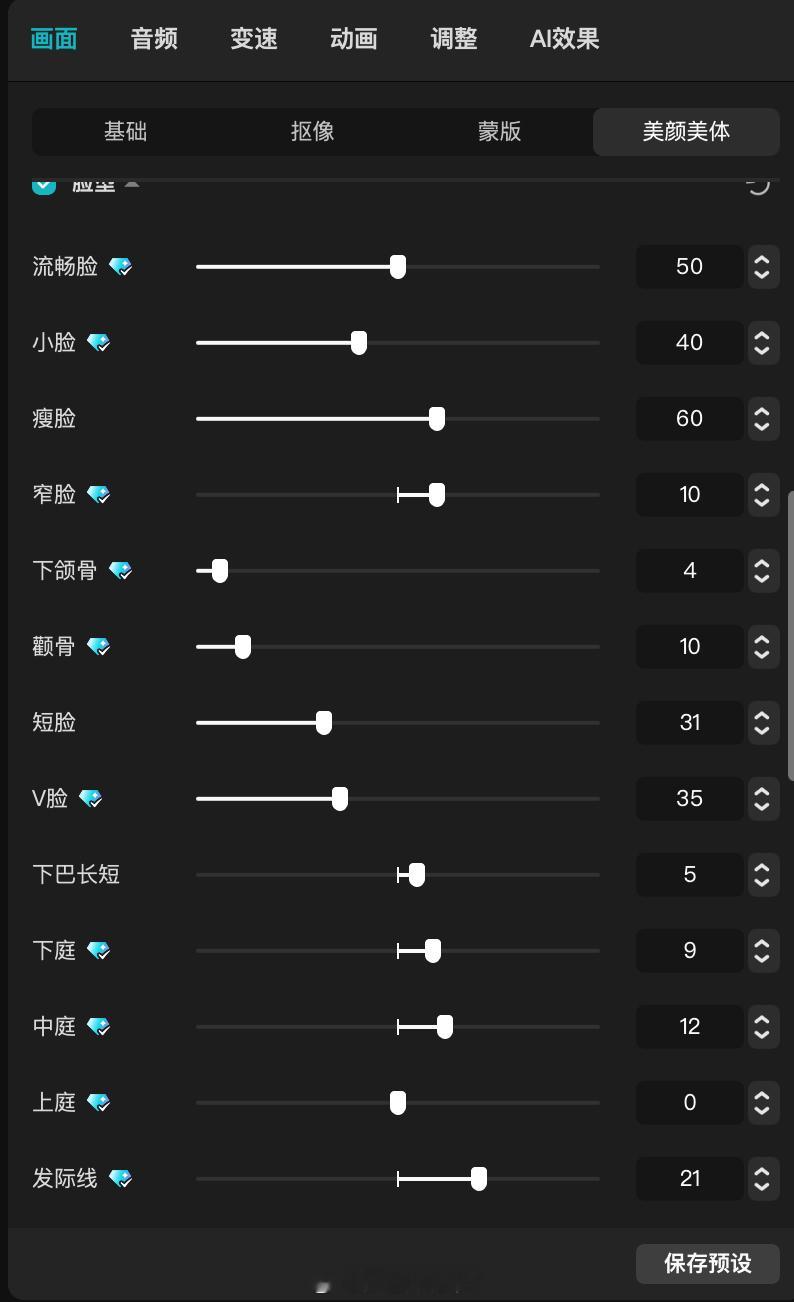Select the 抠像 sub-tab

point(312,132)
